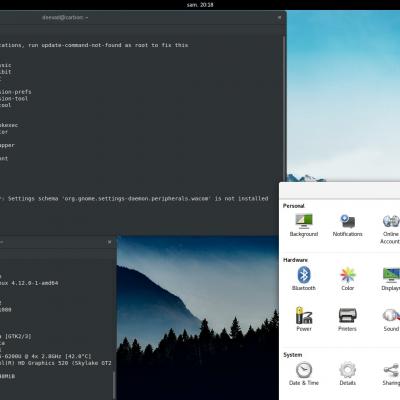Close the lower terminal window
This screenshot has width=400, height=400.
click(x=109, y=242)
